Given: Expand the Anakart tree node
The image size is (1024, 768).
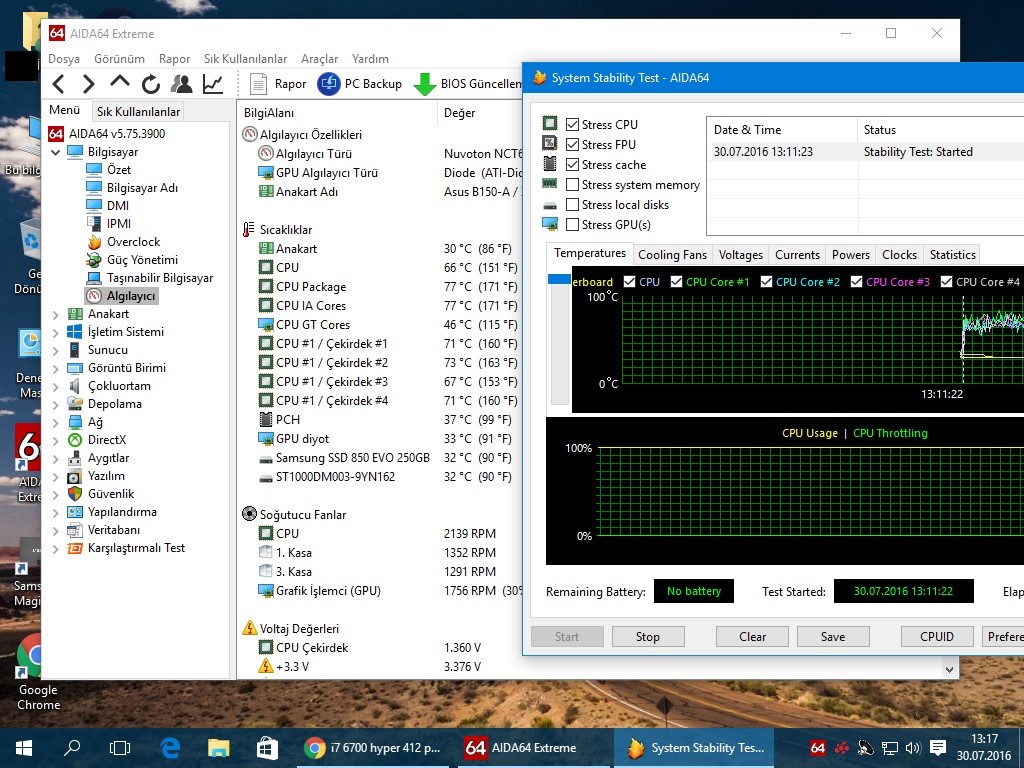Looking at the screenshot, I should 56,314.
